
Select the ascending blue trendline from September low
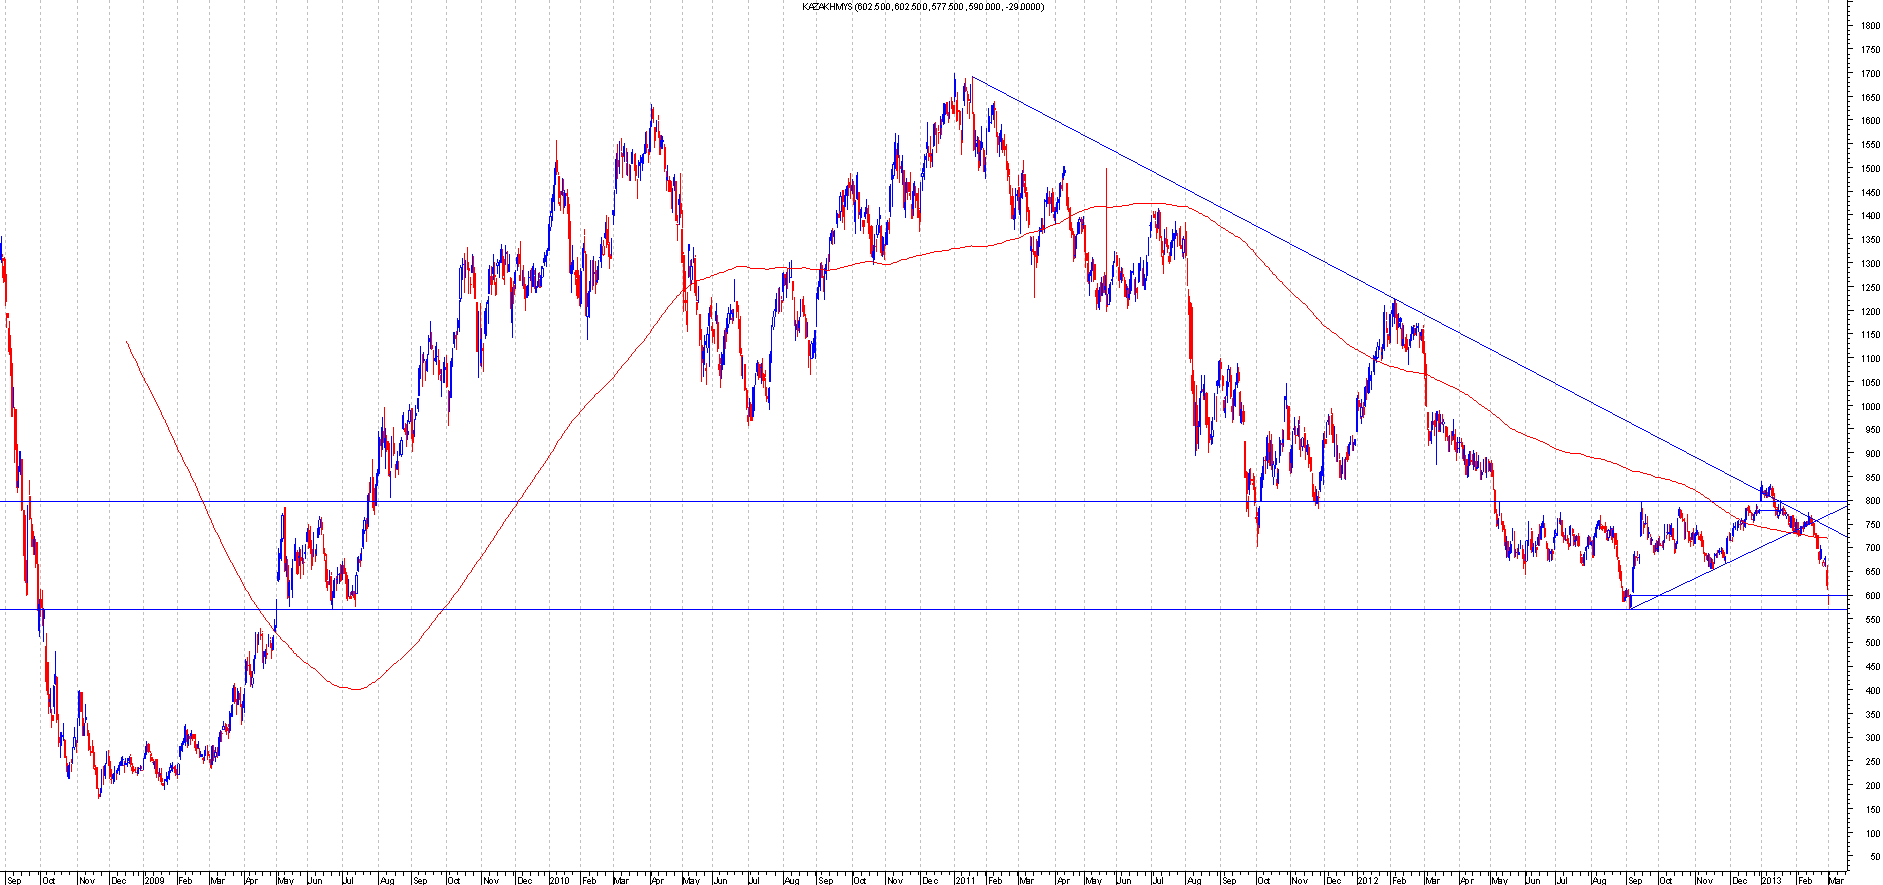1700,575
